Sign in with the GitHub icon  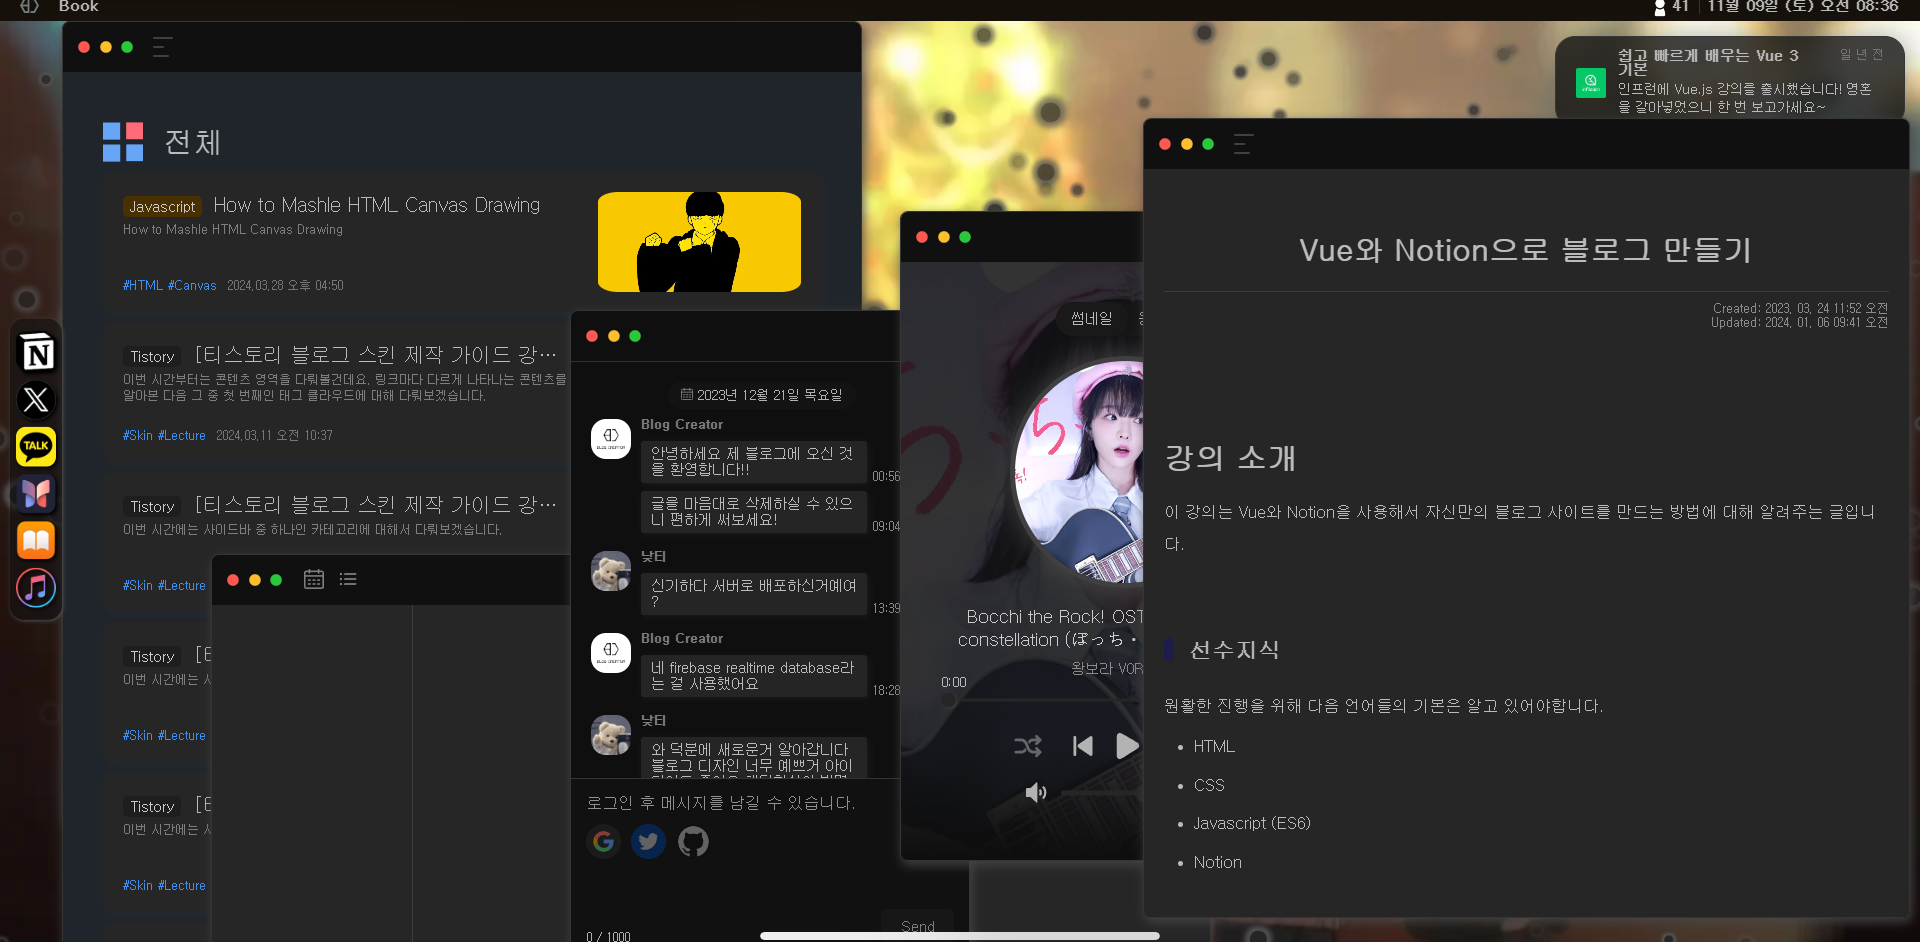pos(693,842)
